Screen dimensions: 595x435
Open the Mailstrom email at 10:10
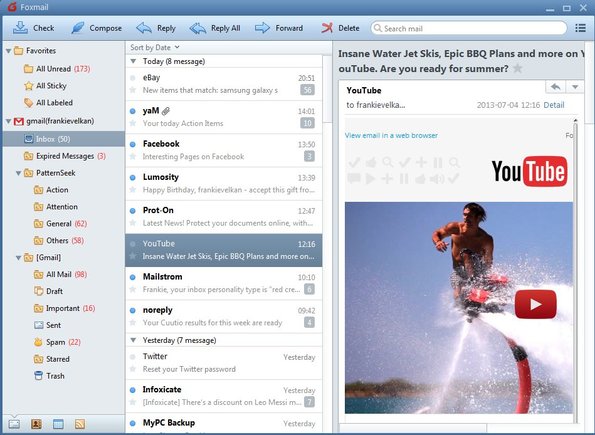coord(224,283)
